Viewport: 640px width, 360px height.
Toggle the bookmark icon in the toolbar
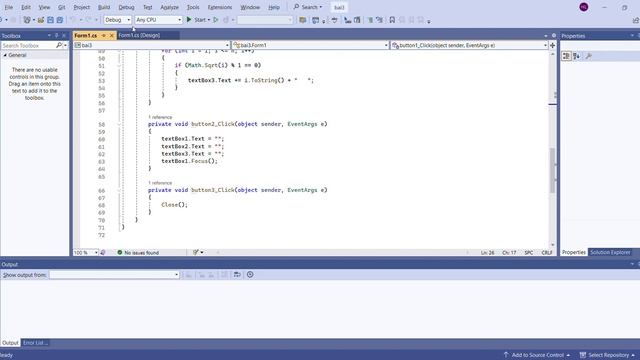click(392, 20)
